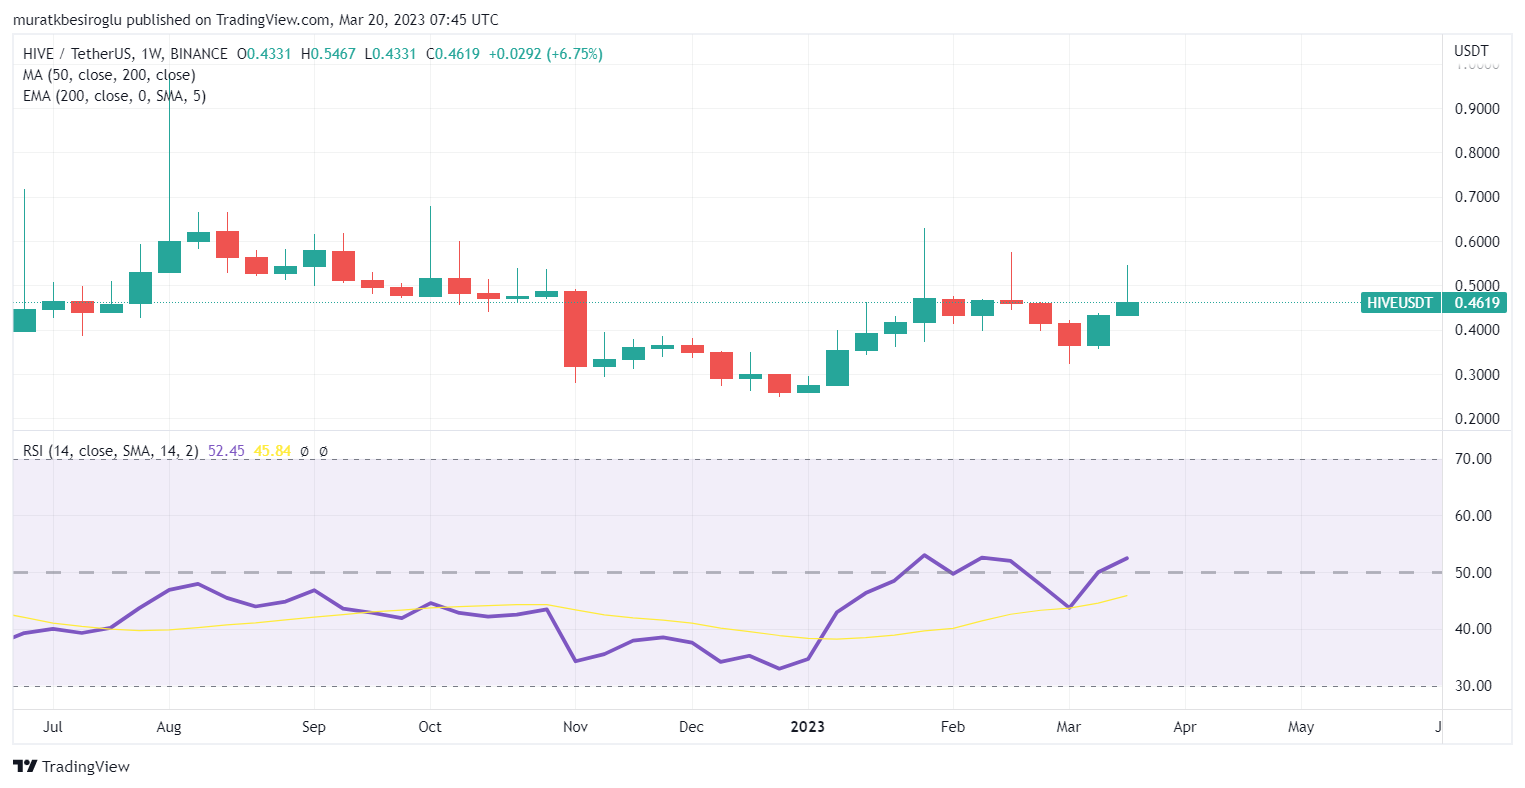1525x788 pixels.
Task: Click the Feb label on time axis
Action: point(953,727)
